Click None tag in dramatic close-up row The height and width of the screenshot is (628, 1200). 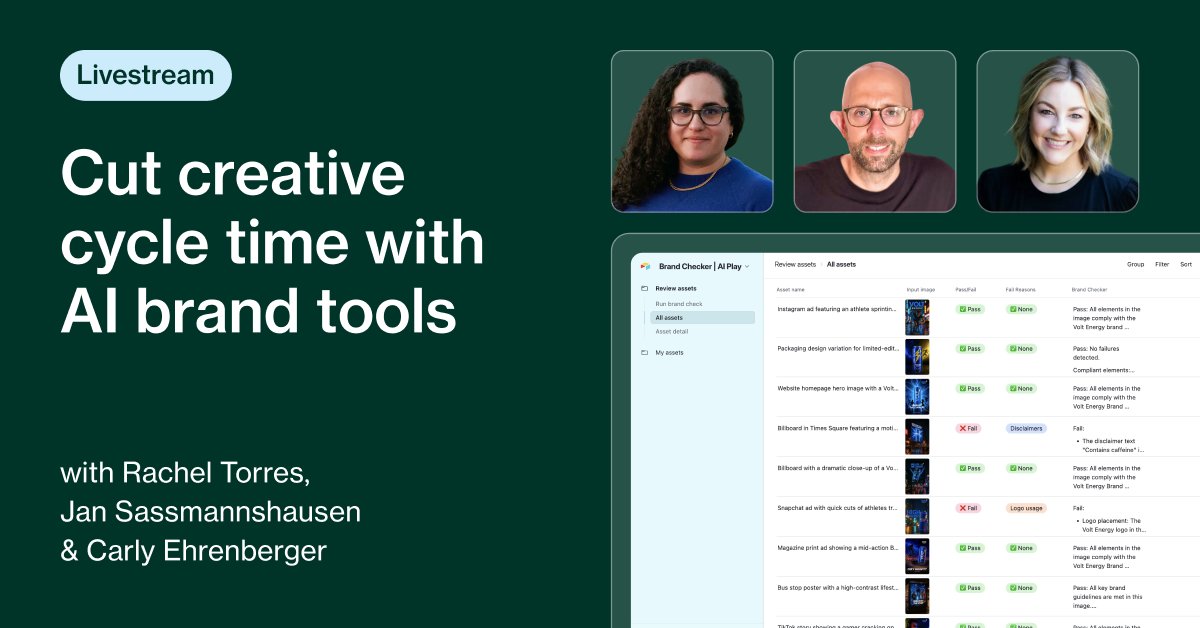pyautogui.click(x=1021, y=468)
